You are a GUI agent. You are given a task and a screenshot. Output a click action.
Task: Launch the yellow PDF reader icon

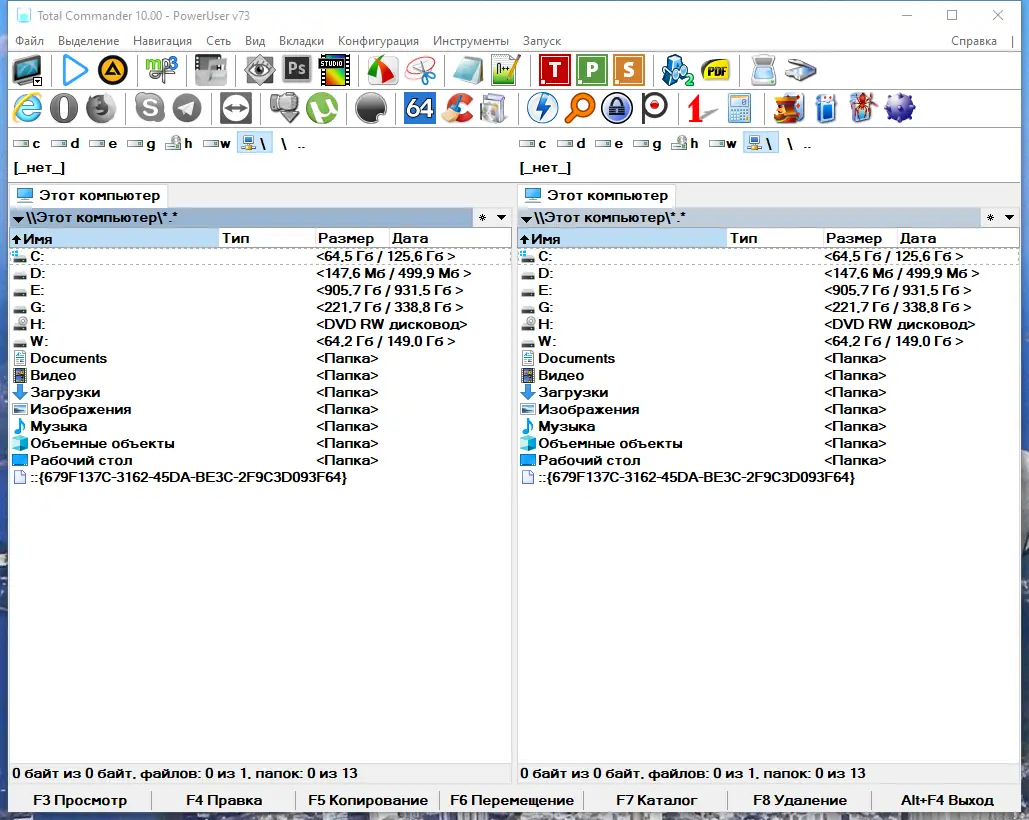coord(716,70)
